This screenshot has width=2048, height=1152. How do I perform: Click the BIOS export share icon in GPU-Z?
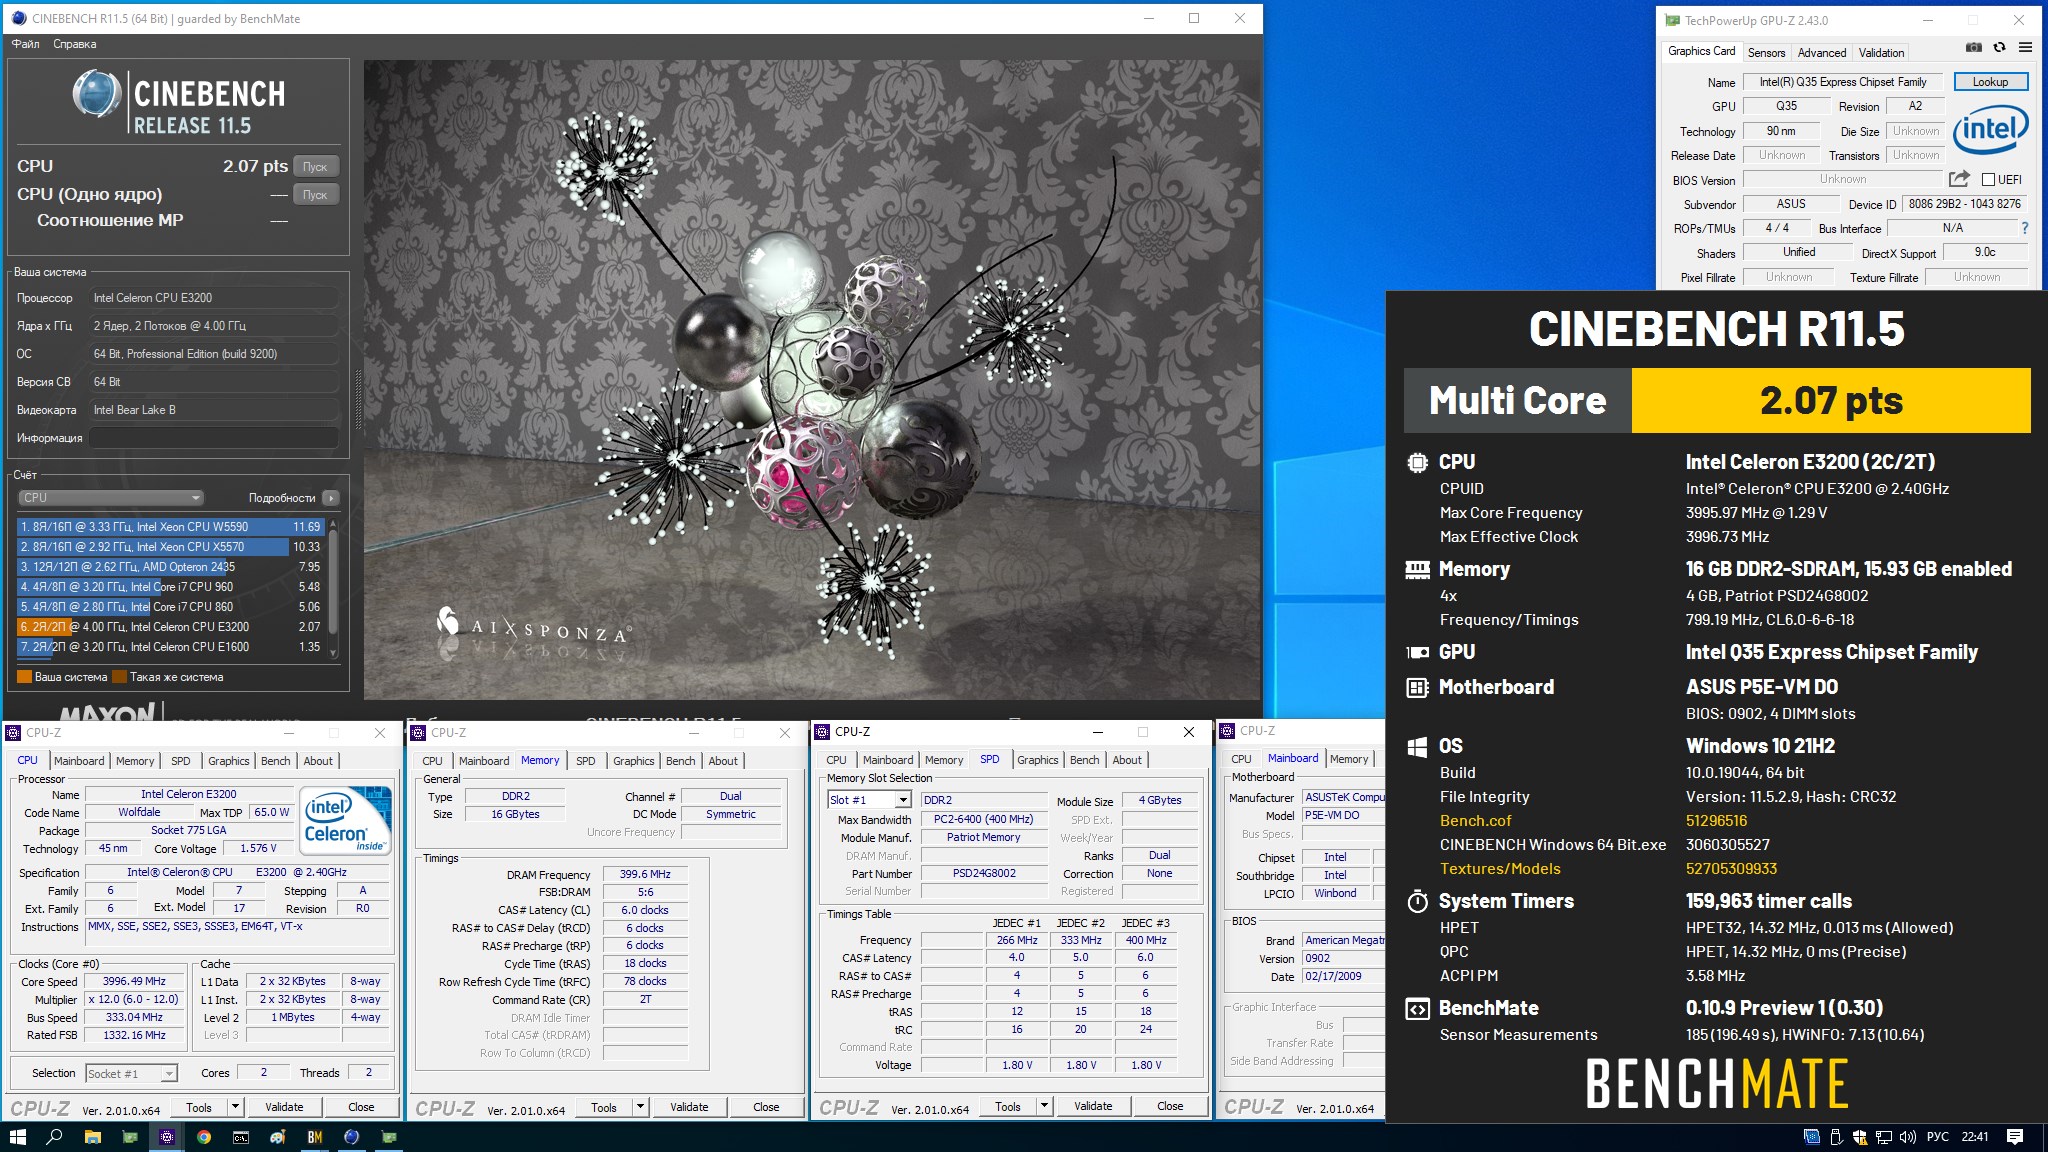1959,178
